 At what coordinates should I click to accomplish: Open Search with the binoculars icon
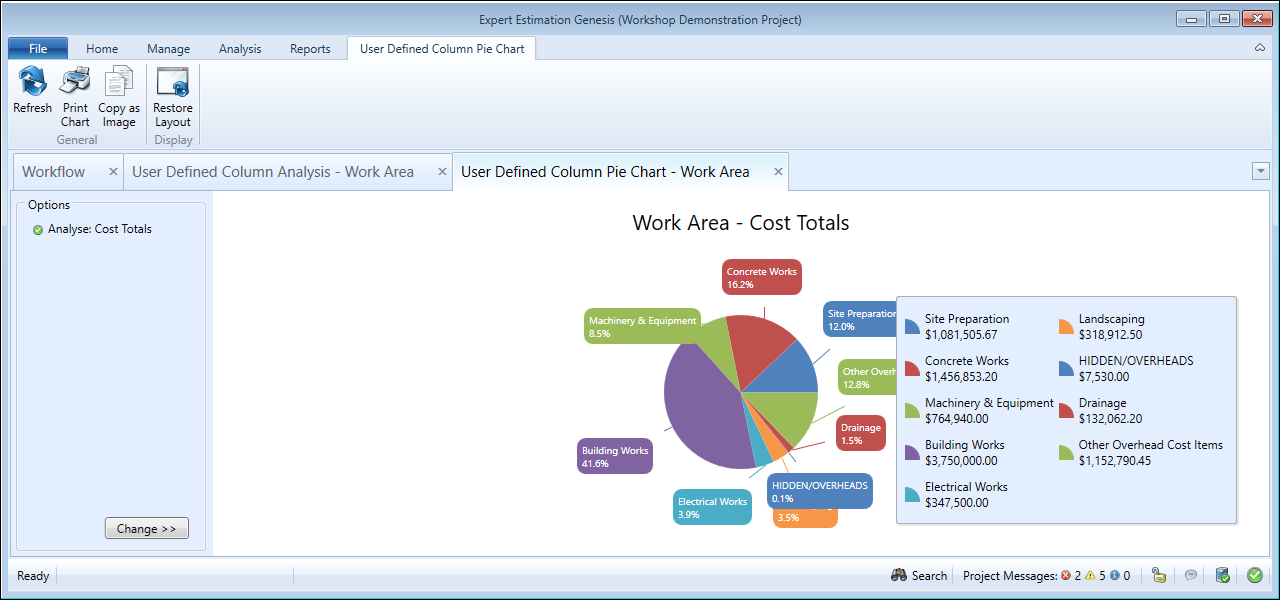(899, 575)
